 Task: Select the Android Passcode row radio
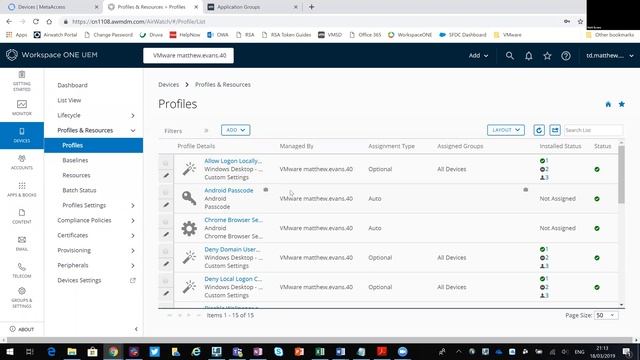pyautogui.click(x=165, y=192)
